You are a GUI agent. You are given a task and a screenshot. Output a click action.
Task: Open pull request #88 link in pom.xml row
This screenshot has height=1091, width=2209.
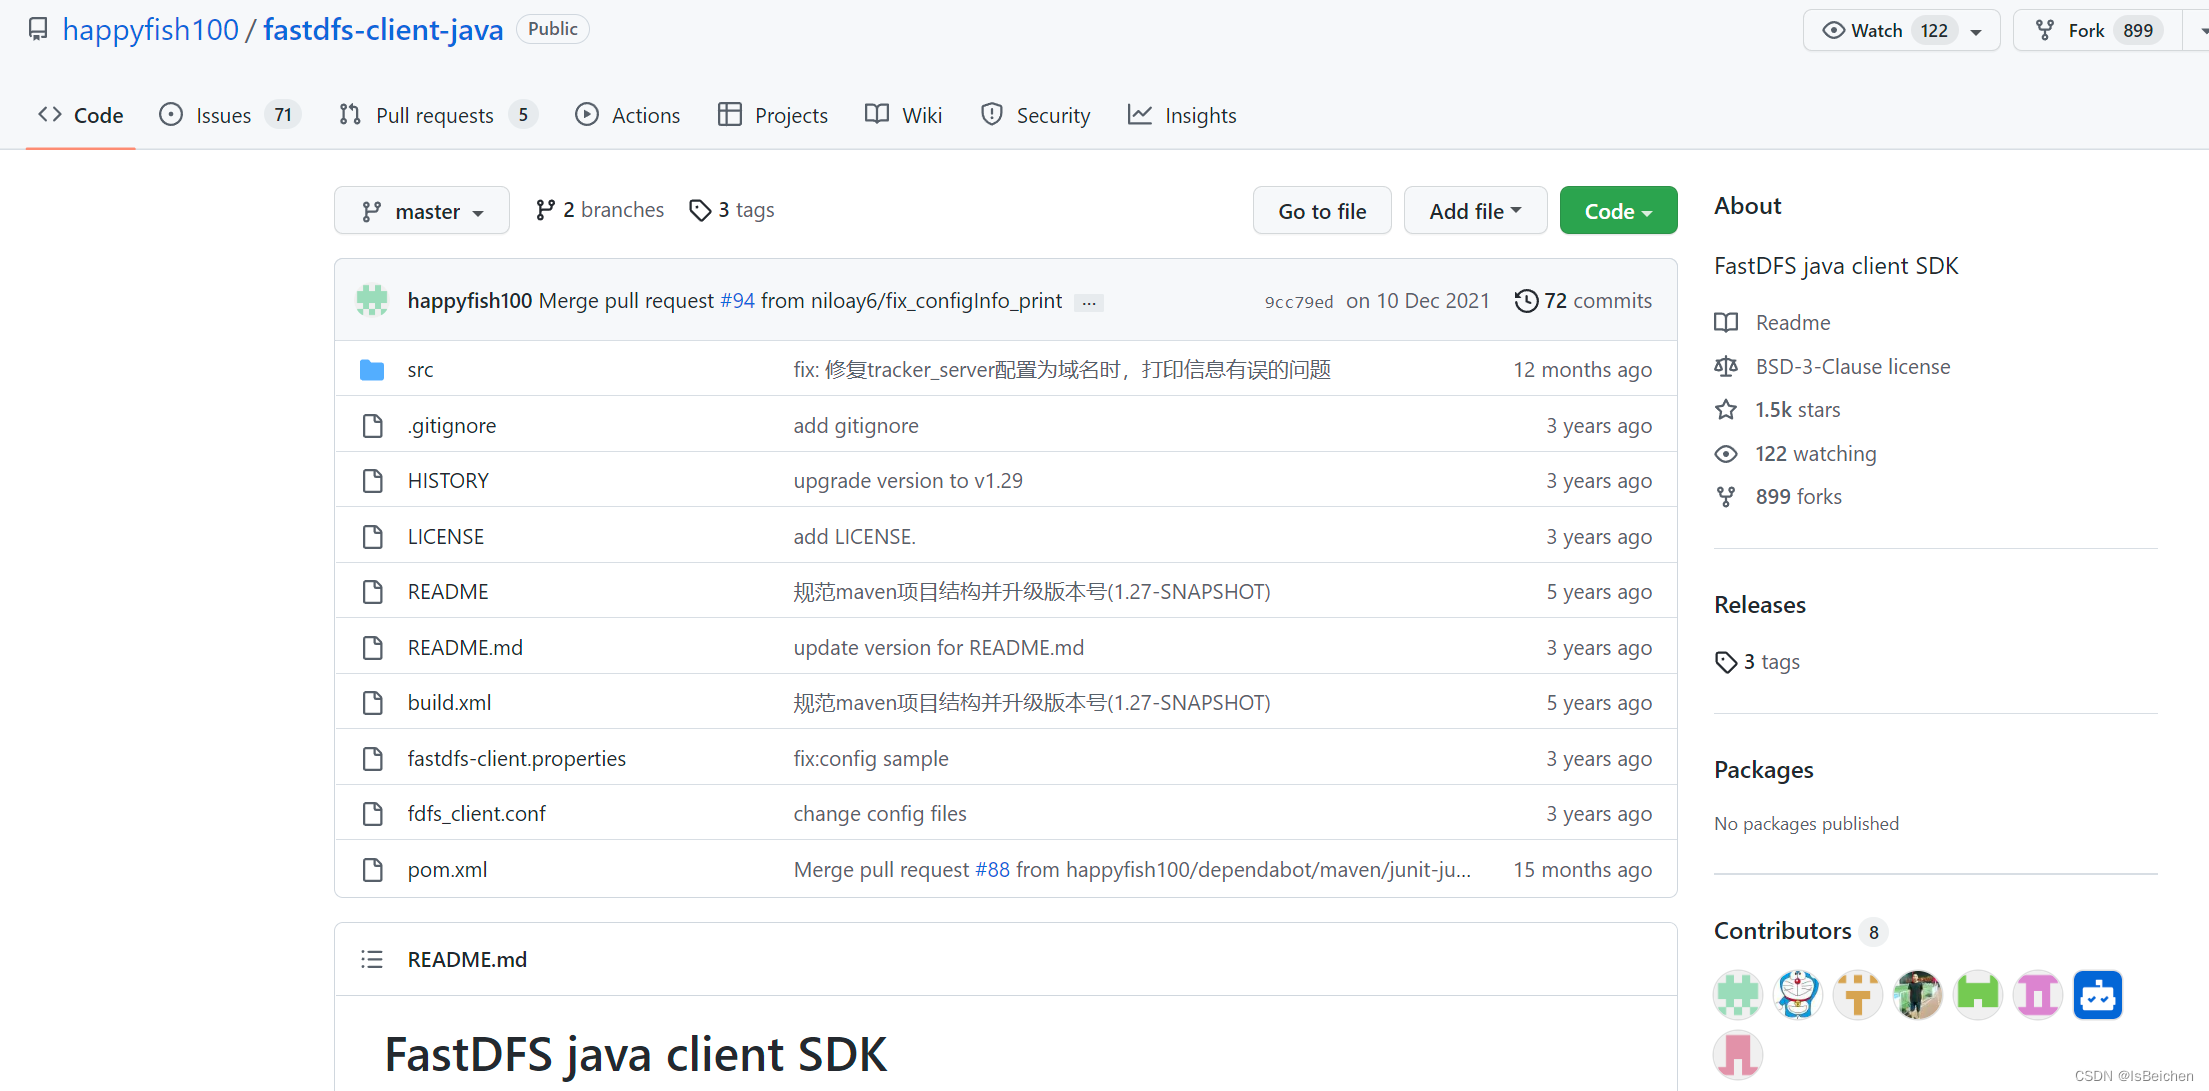point(992,870)
